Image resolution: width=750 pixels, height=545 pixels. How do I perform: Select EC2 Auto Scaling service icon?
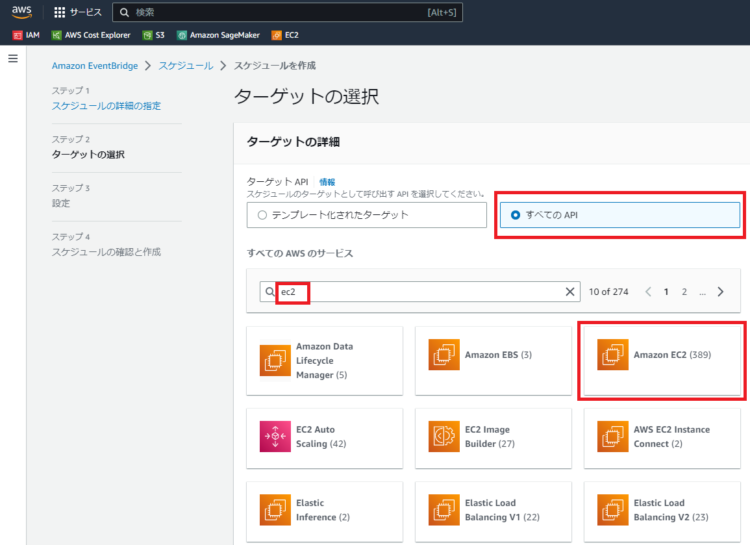[x=275, y=436]
